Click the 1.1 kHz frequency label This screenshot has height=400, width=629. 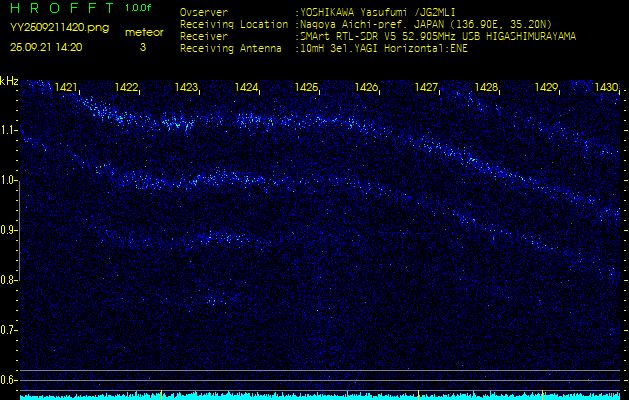[10, 130]
